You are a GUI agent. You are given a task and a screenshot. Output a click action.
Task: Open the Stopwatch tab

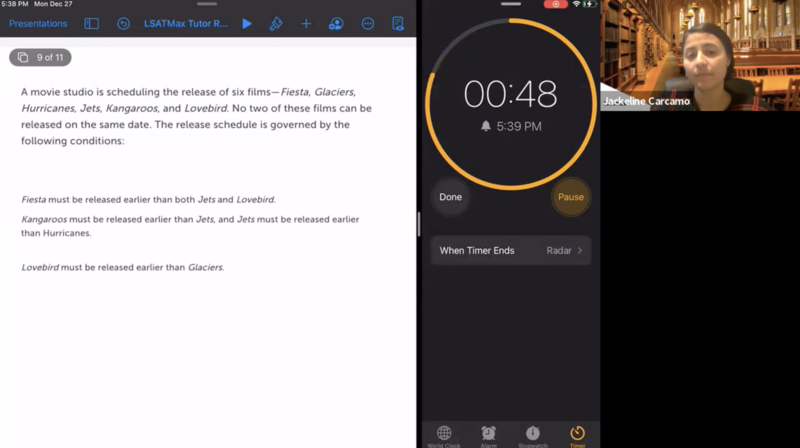[533, 436]
